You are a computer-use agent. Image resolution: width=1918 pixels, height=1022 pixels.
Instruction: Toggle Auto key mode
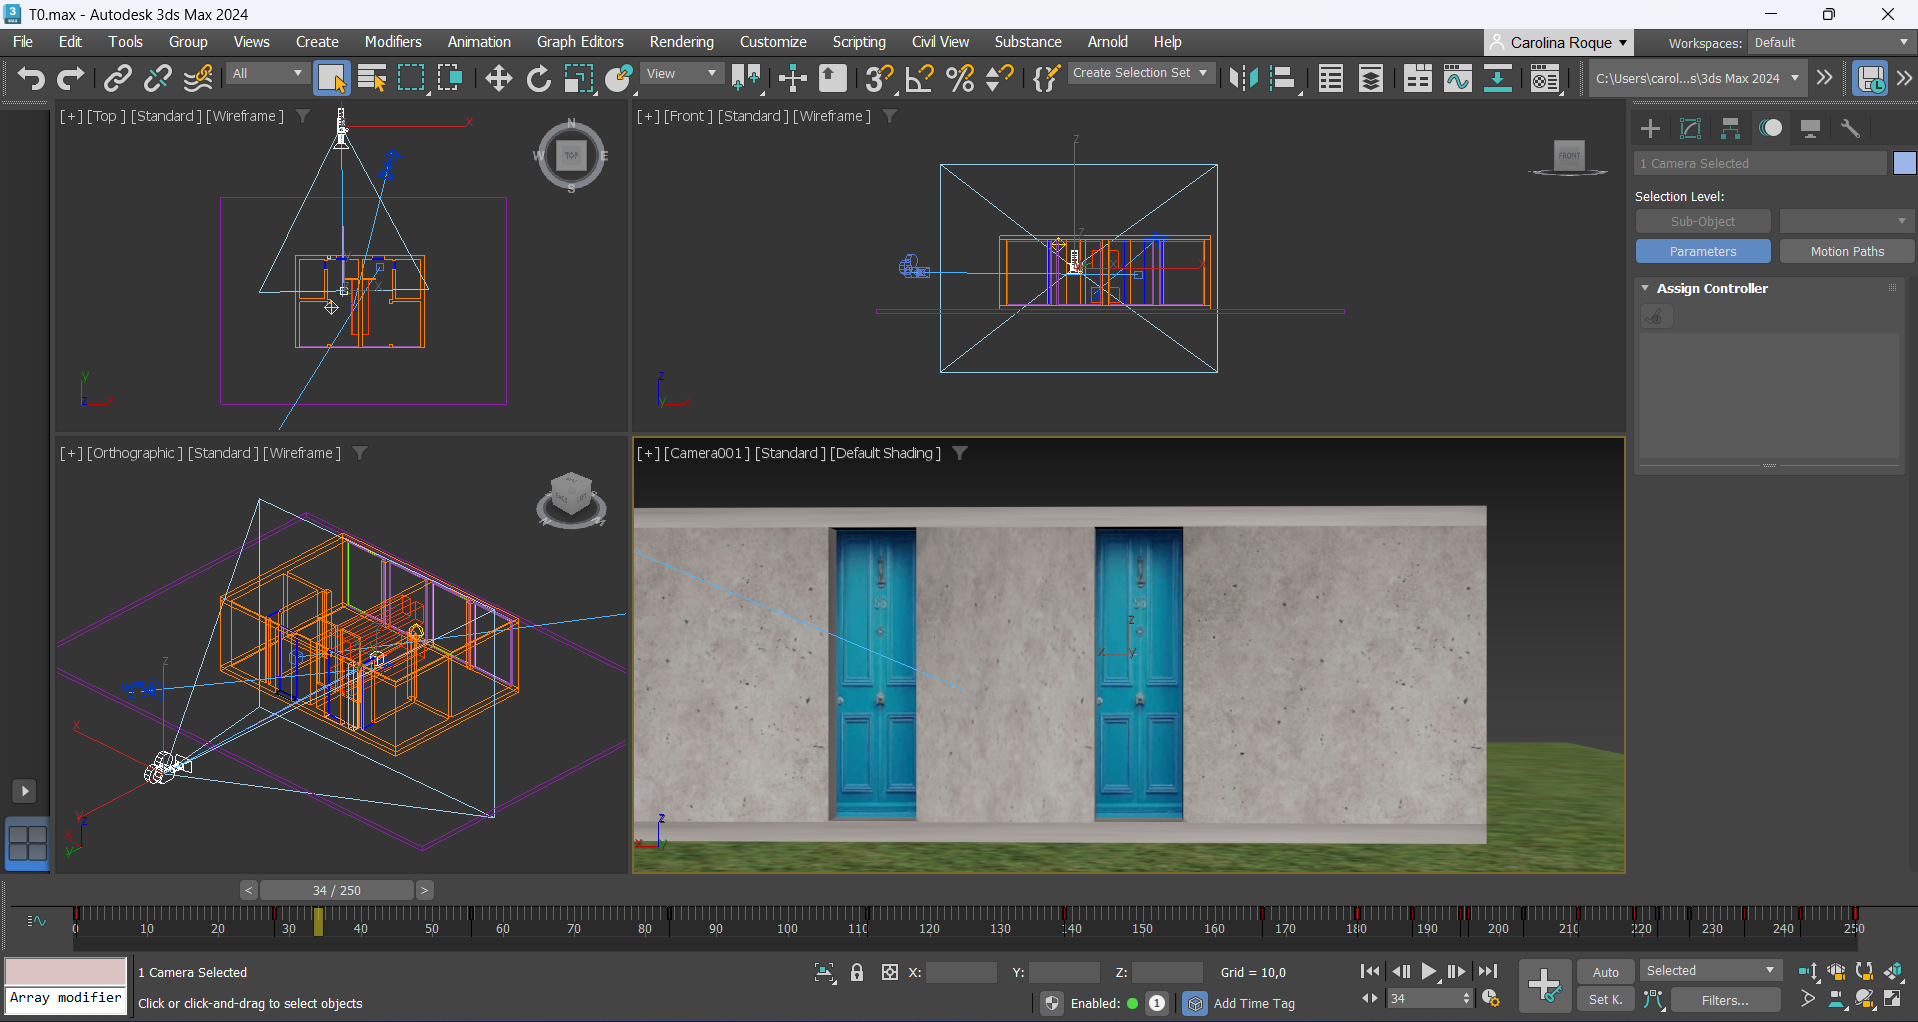(1605, 972)
